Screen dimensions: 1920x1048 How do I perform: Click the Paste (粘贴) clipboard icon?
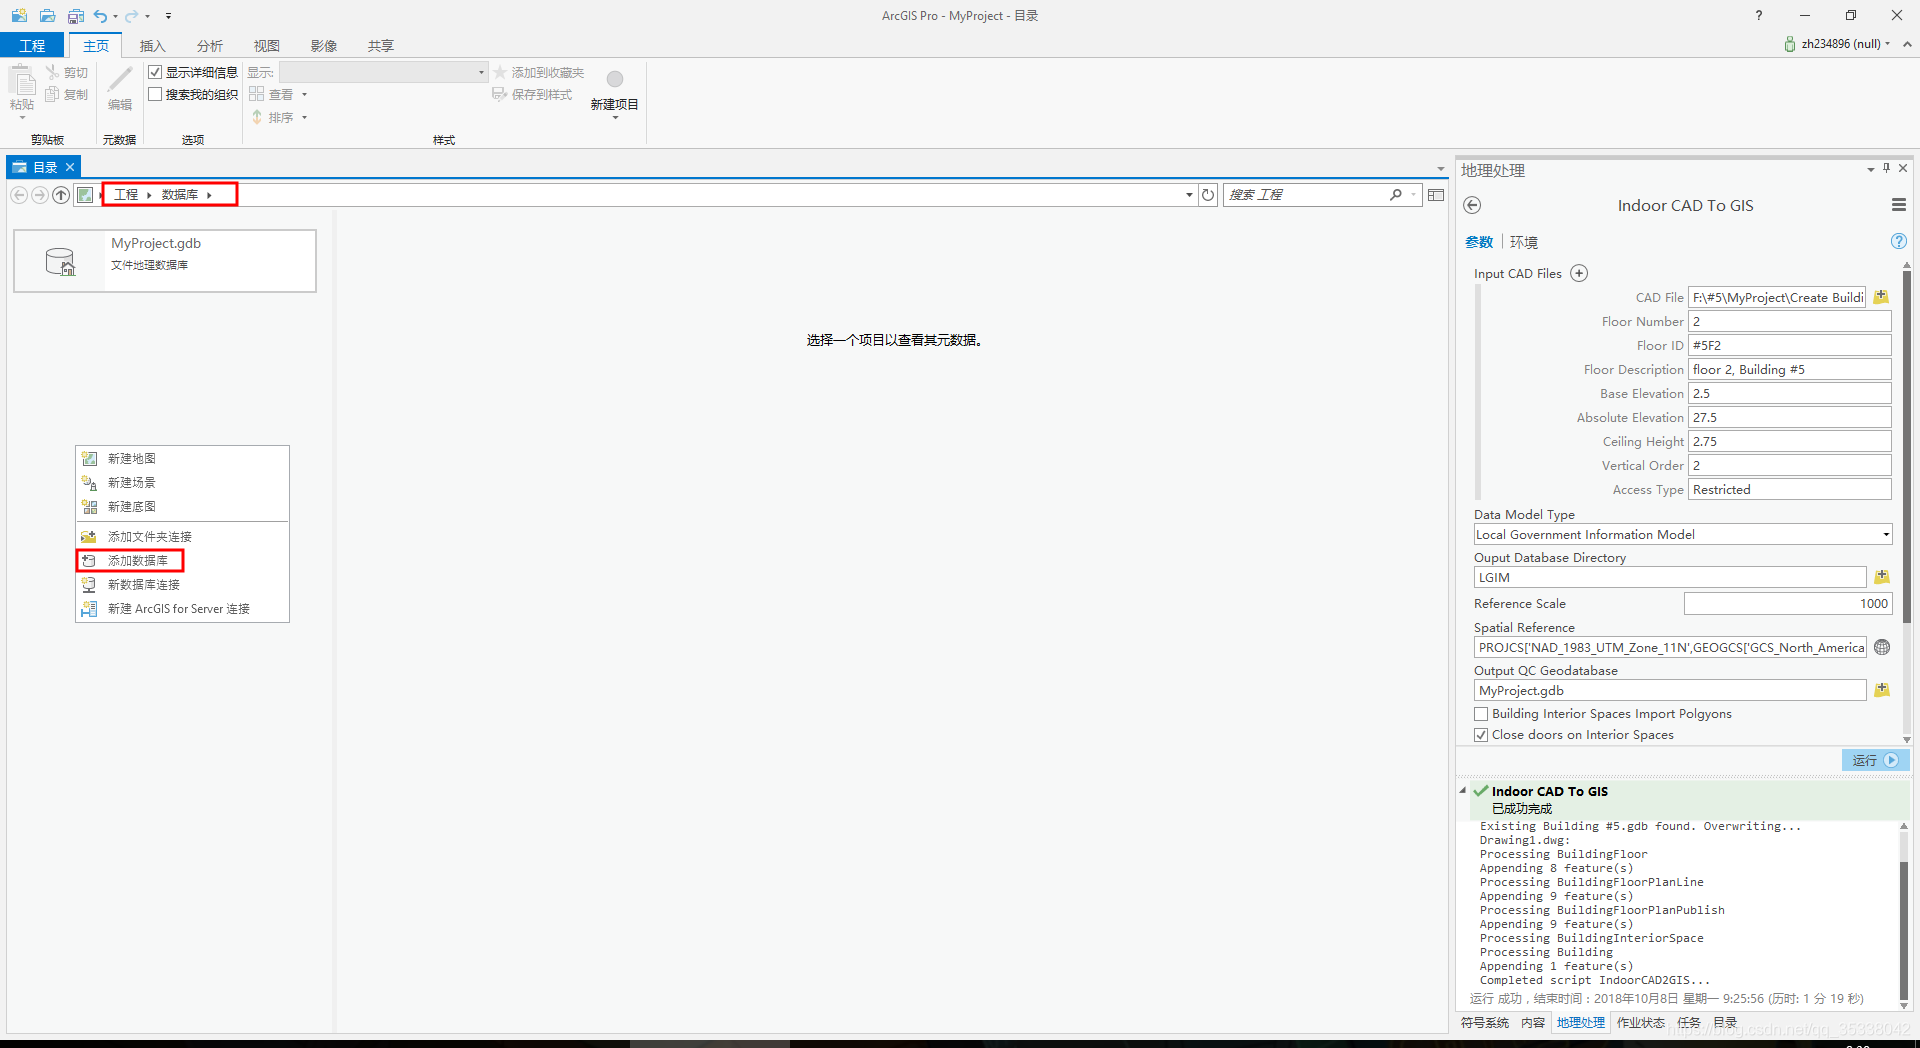point(22,80)
